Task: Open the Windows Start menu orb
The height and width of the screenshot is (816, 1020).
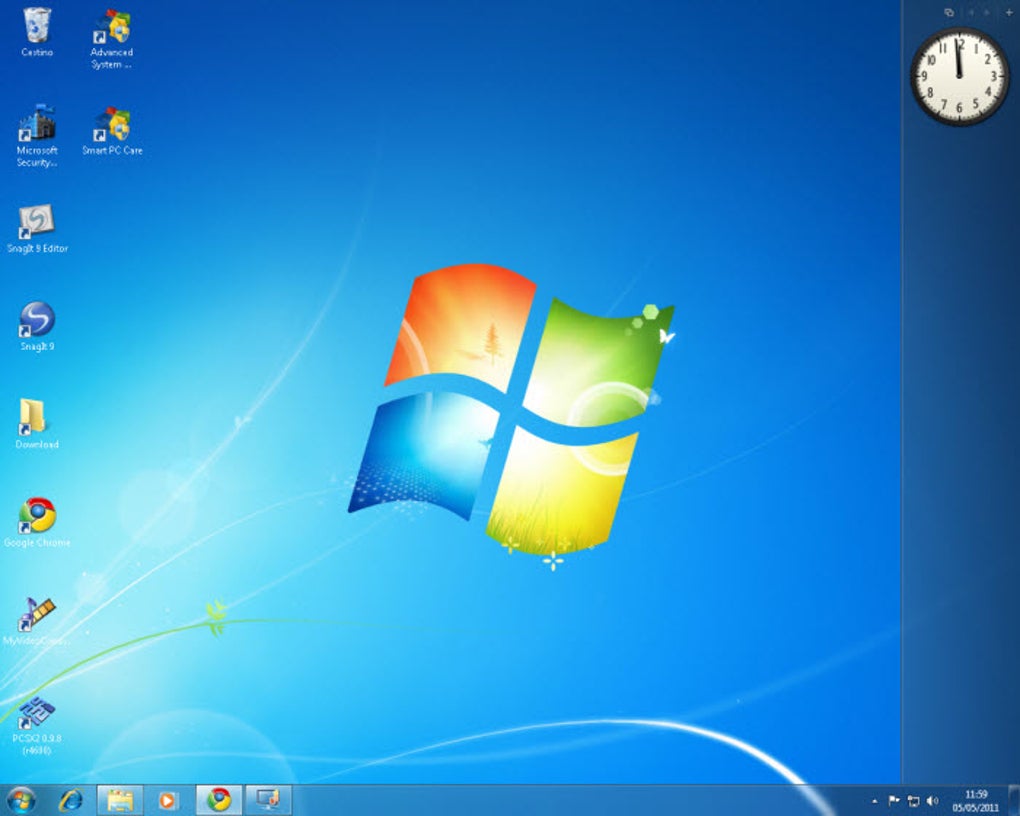Action: [21, 800]
